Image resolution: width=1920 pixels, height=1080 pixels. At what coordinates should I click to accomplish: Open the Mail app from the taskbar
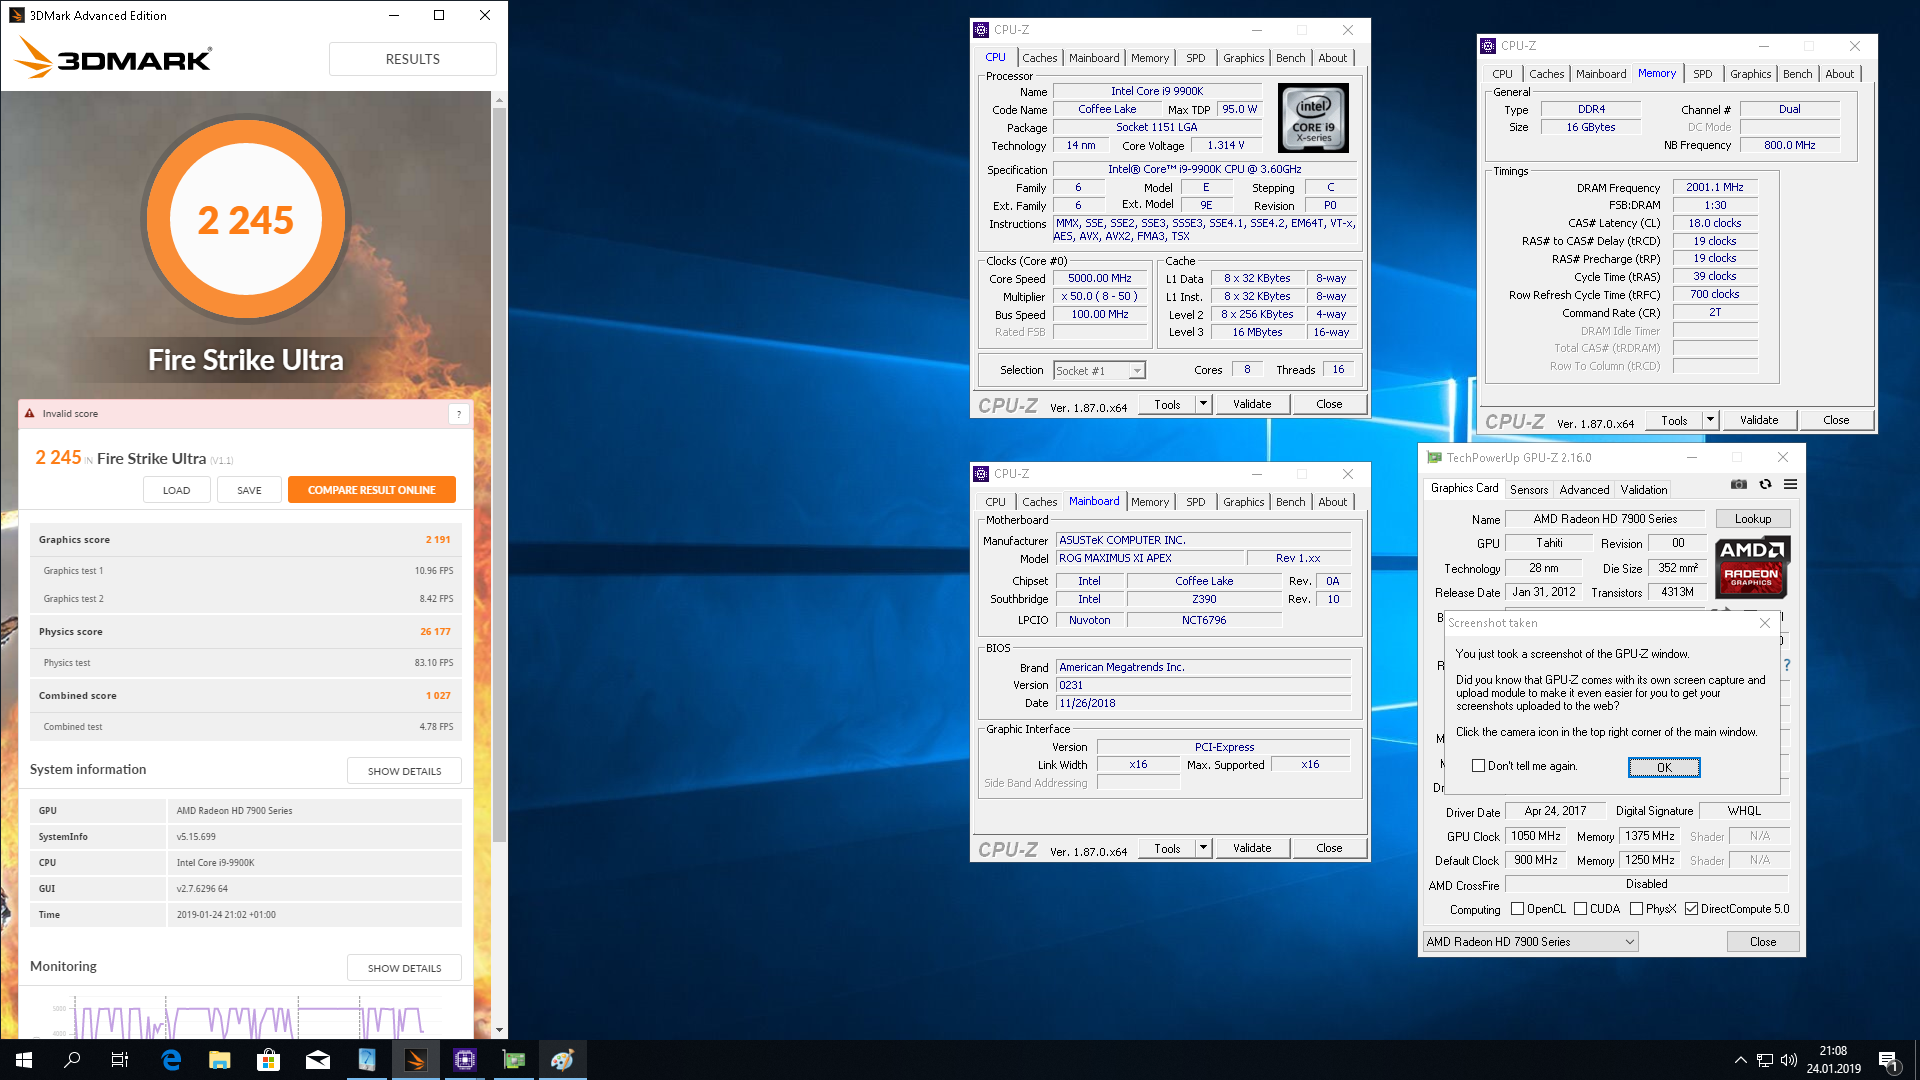[318, 1060]
